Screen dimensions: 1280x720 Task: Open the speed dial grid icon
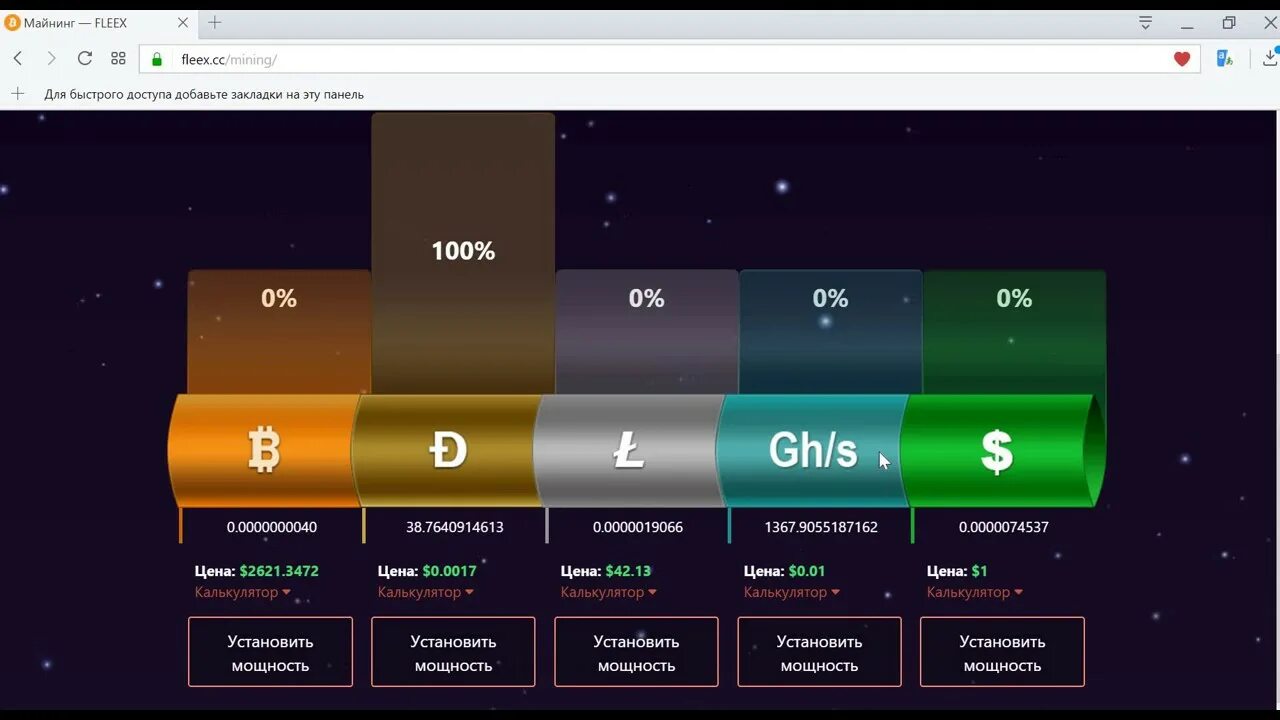pyautogui.click(x=118, y=59)
